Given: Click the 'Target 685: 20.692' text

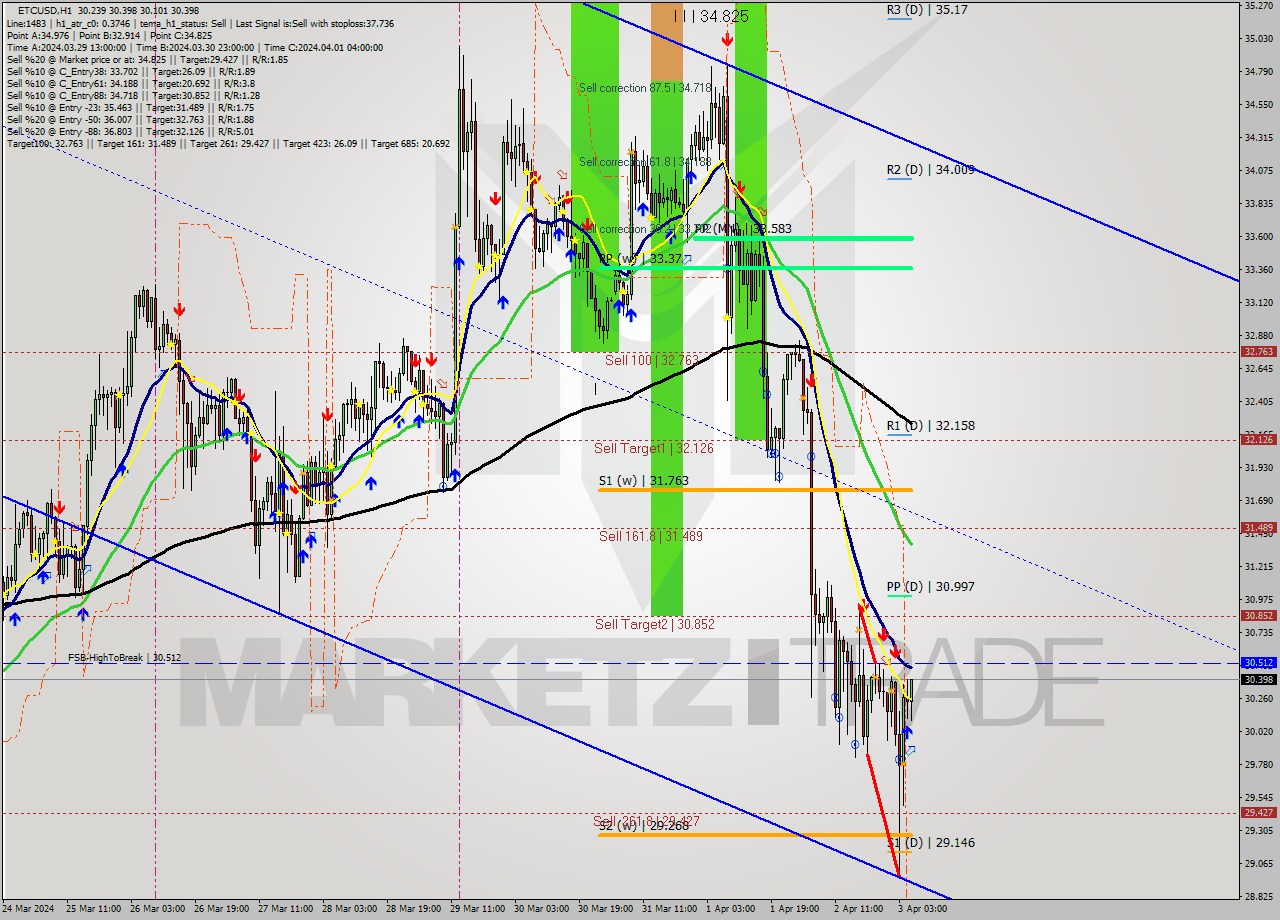Looking at the screenshot, I should click(x=410, y=144).
